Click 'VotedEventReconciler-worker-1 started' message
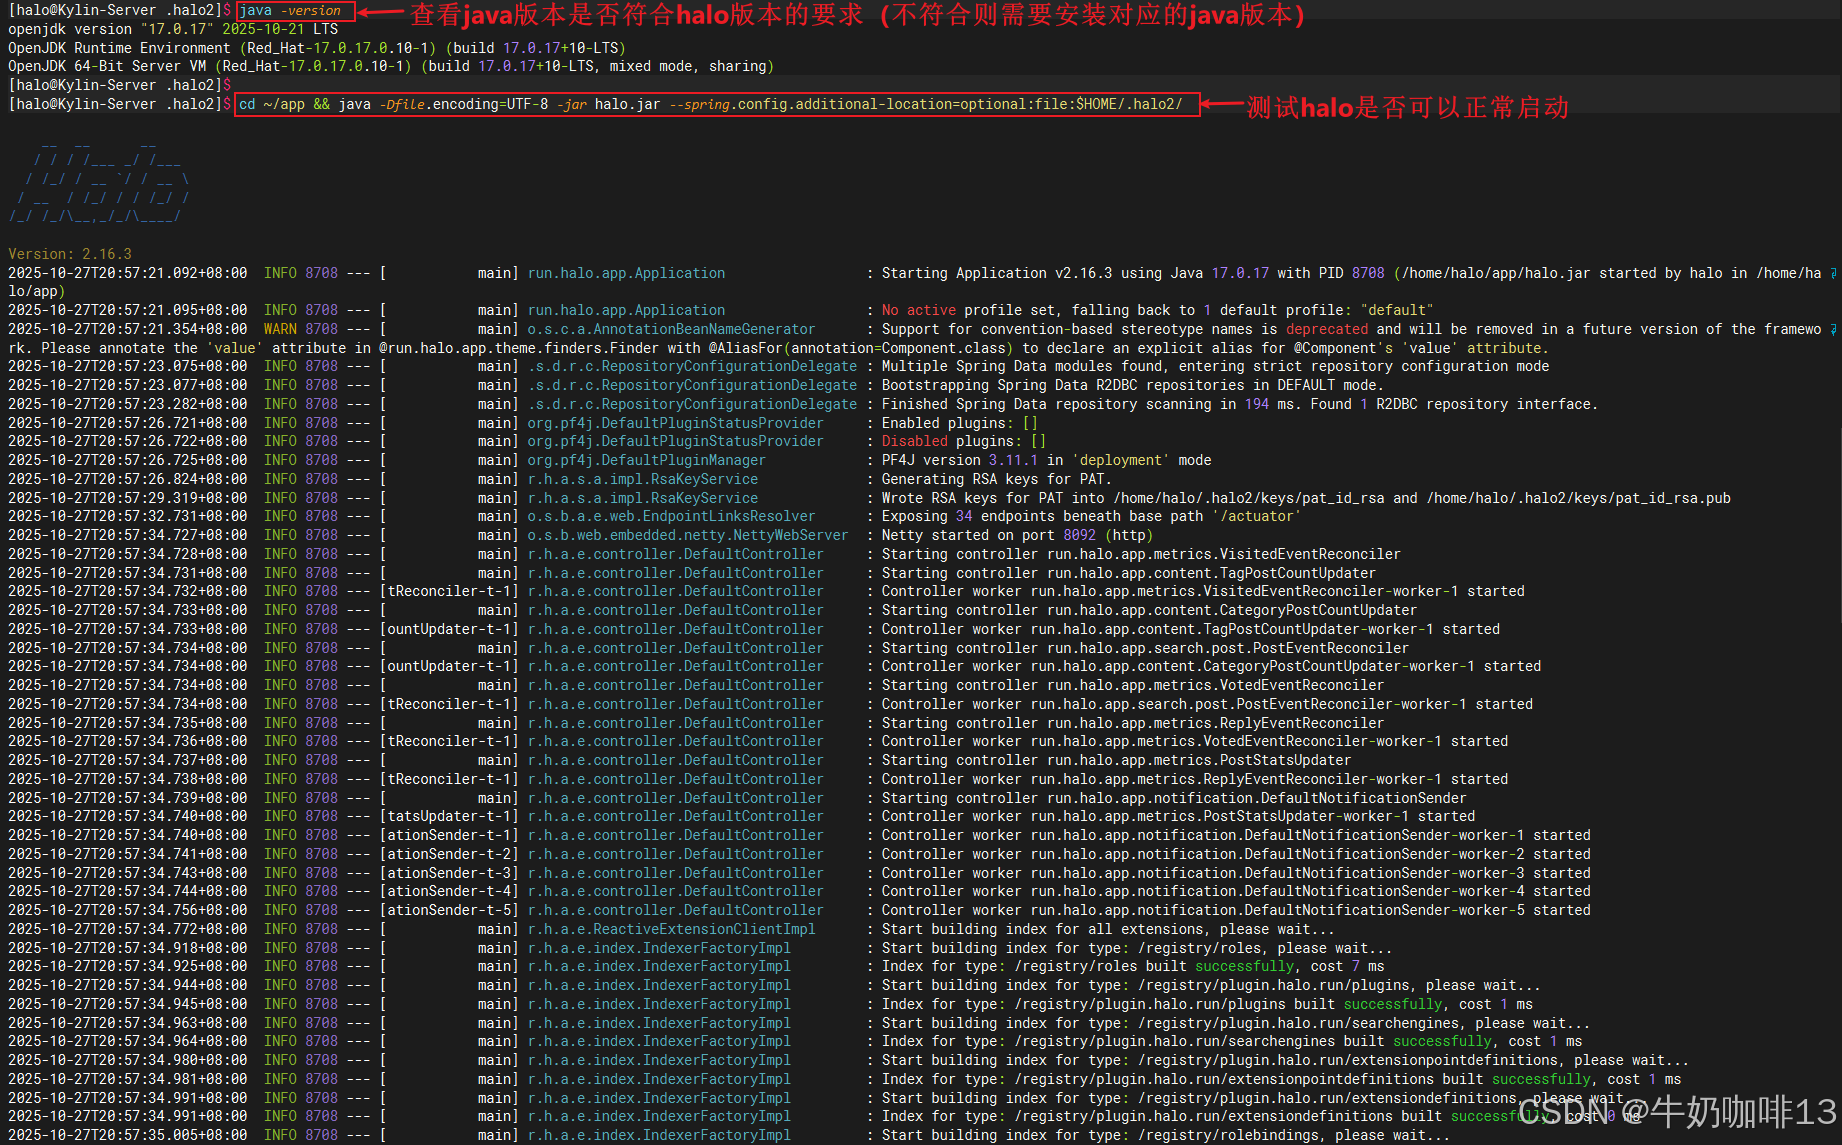 (1194, 741)
